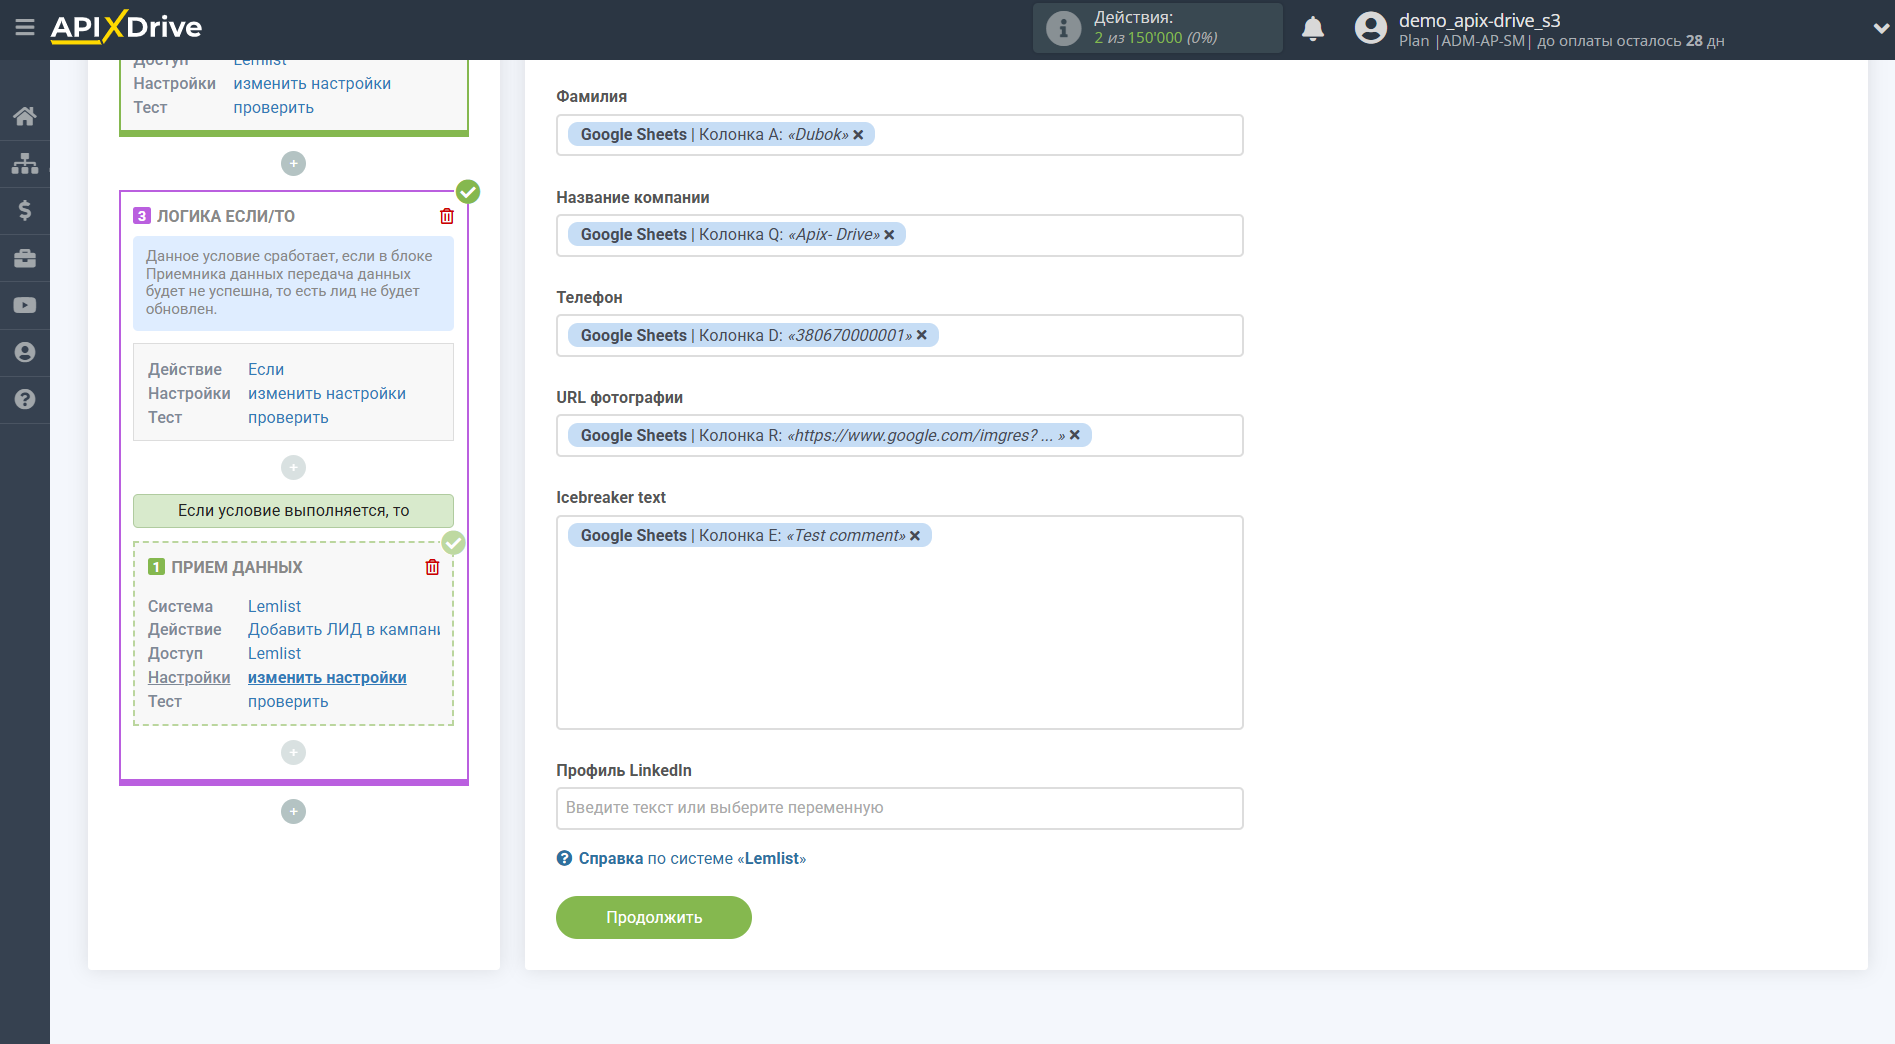Click the ApiX-Drive logo

[x=126, y=27]
